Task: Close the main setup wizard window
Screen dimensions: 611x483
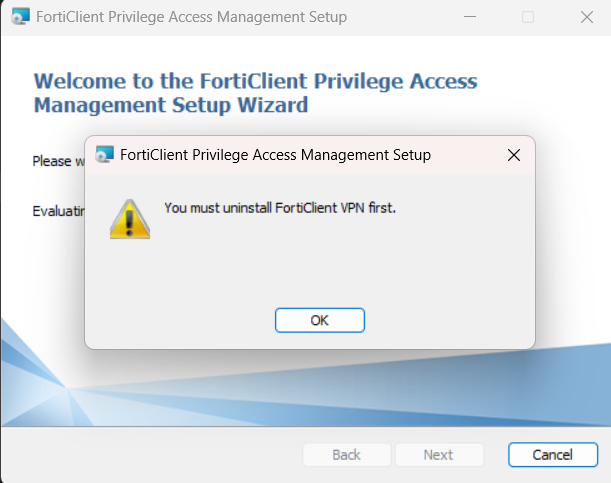Action: [587, 17]
